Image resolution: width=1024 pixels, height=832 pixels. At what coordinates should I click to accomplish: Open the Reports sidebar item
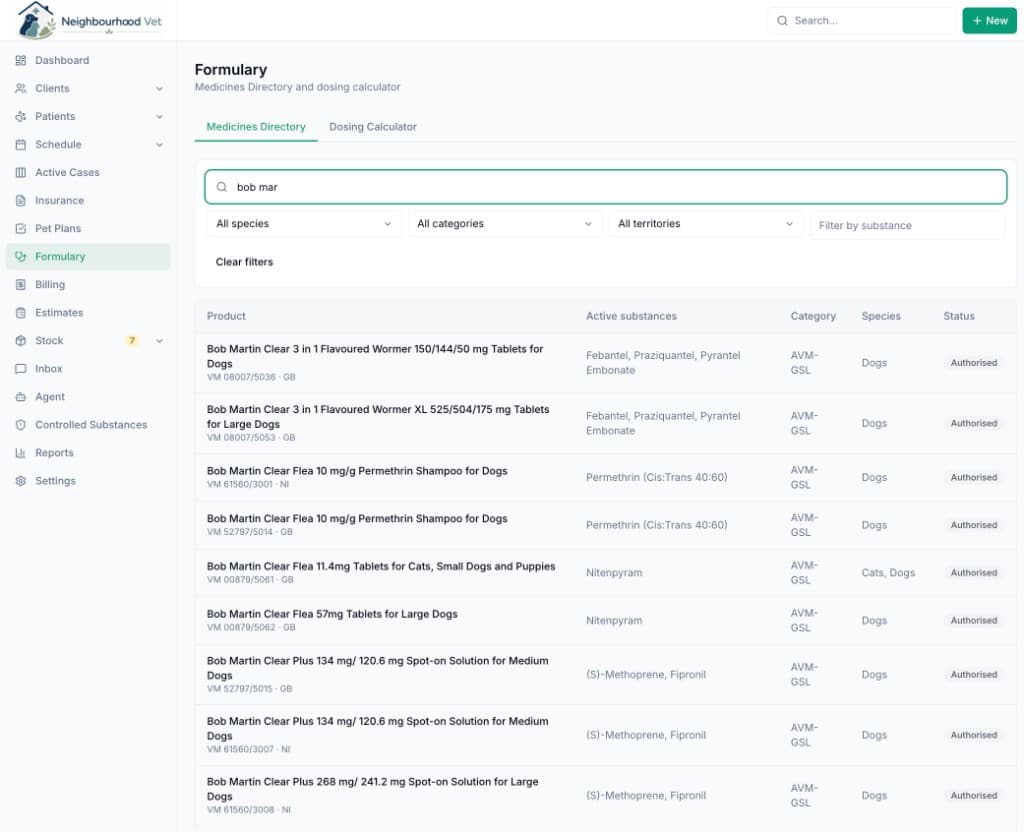click(88, 453)
